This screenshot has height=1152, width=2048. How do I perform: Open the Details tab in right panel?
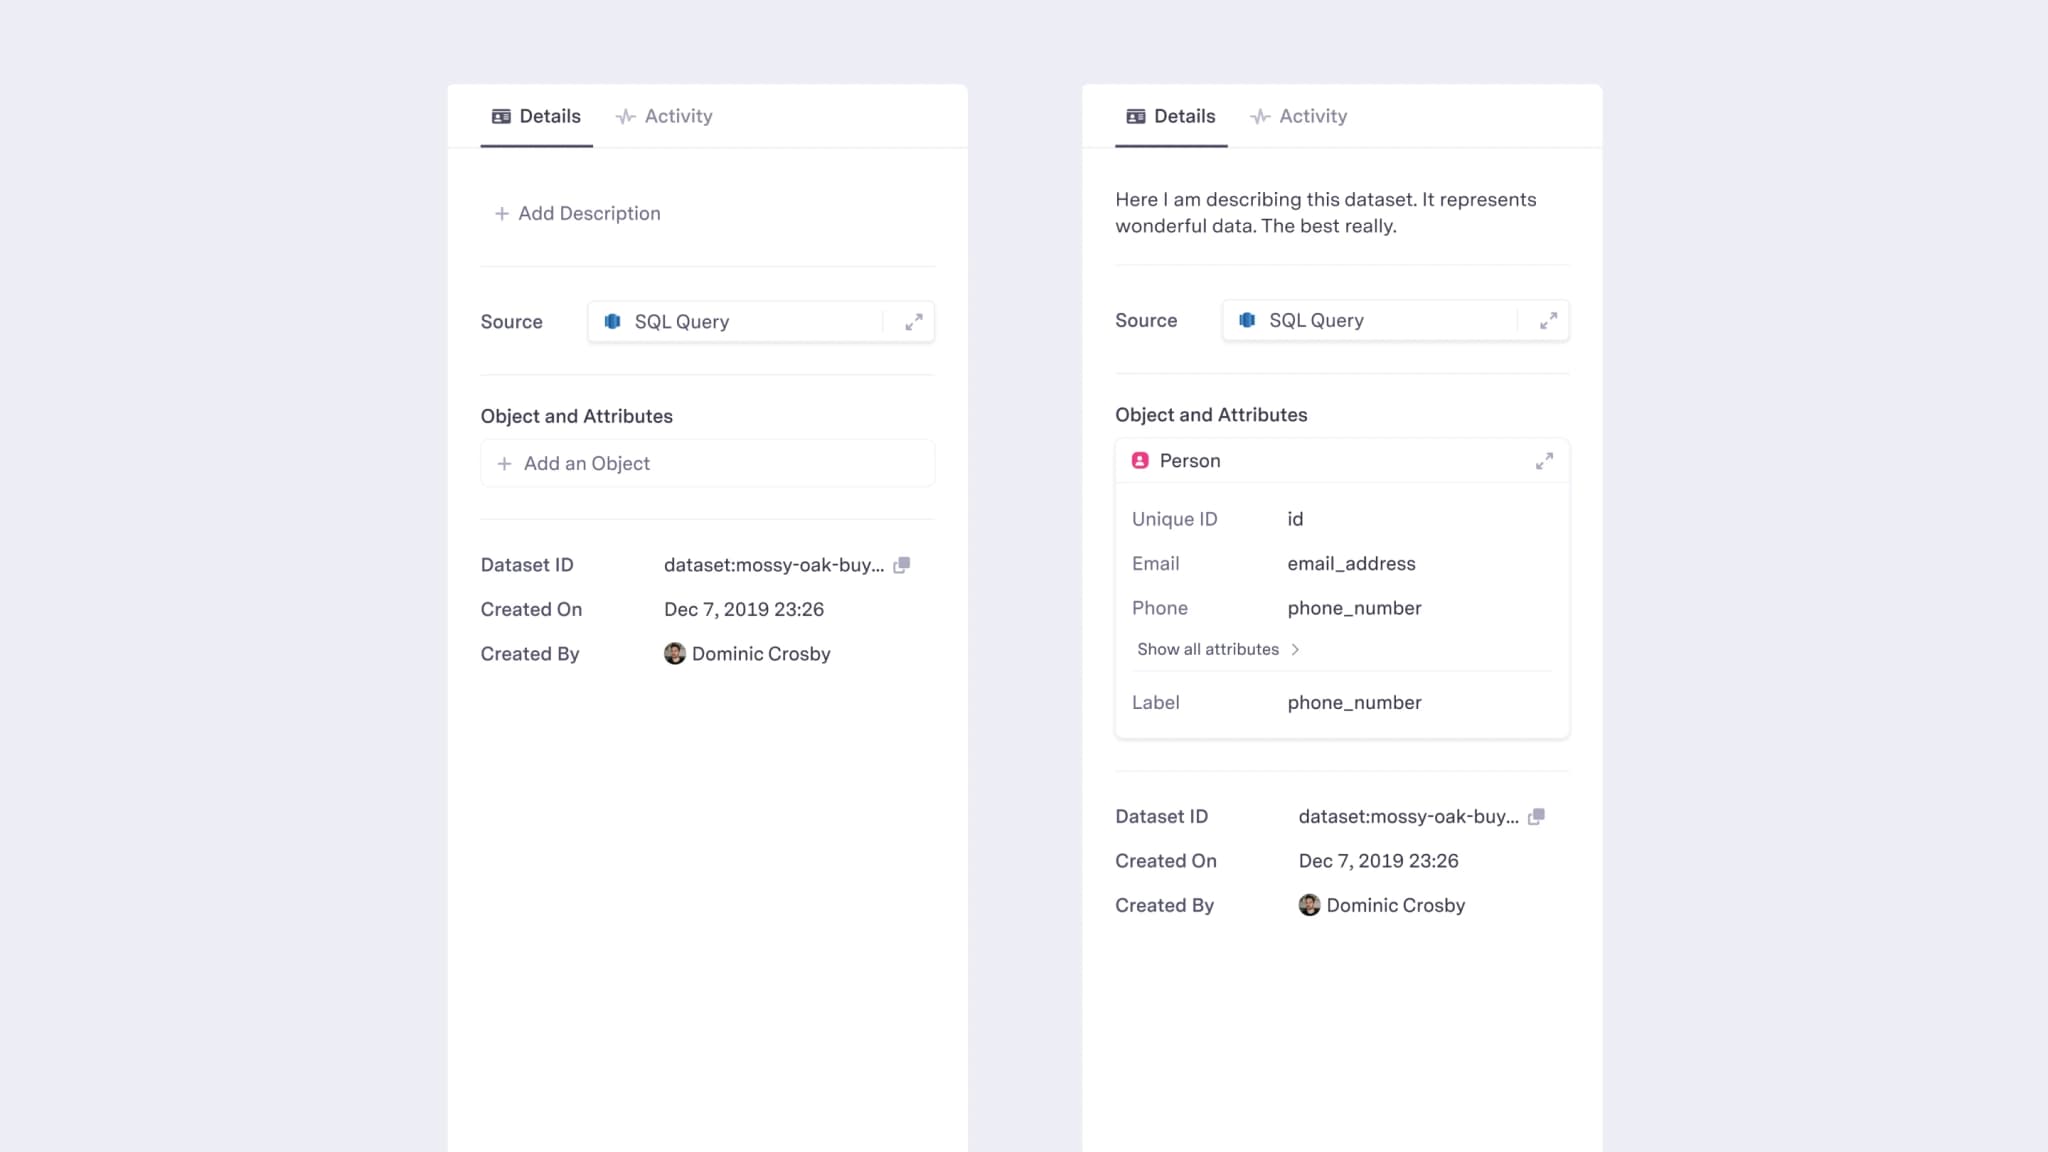[1171, 117]
